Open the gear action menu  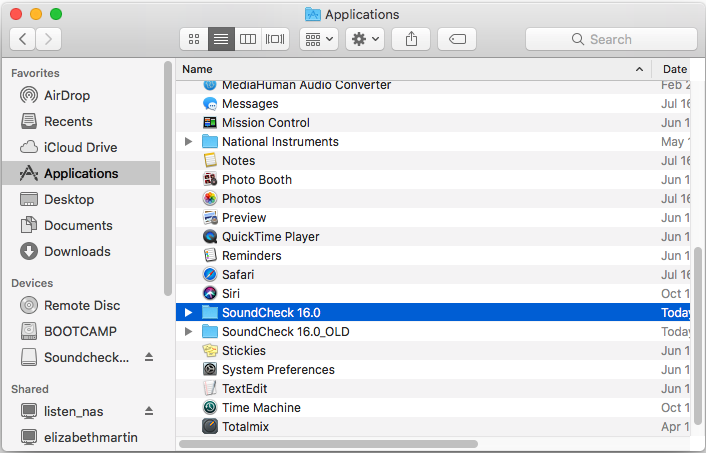point(365,39)
